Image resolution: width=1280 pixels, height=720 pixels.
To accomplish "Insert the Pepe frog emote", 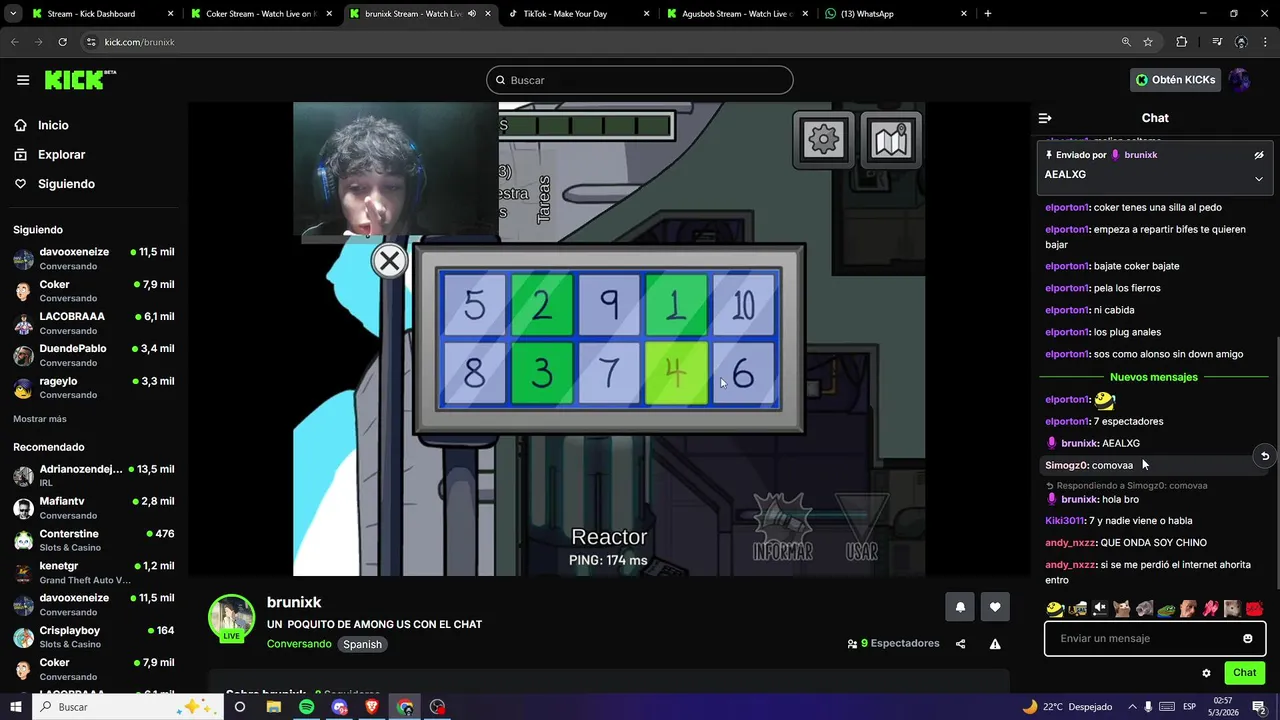I will (1165, 608).
